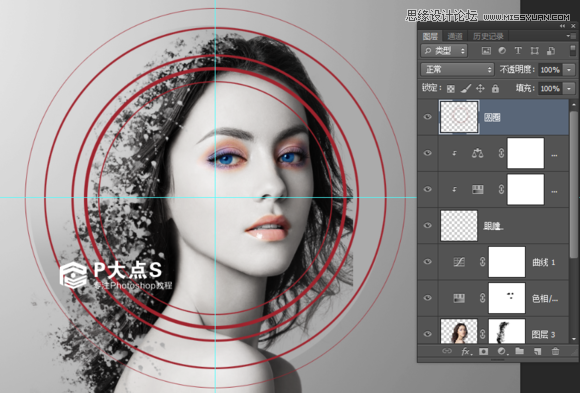580x393 pixels.
Task: Hide the 曲线 1 curves layer
Action: click(x=428, y=262)
